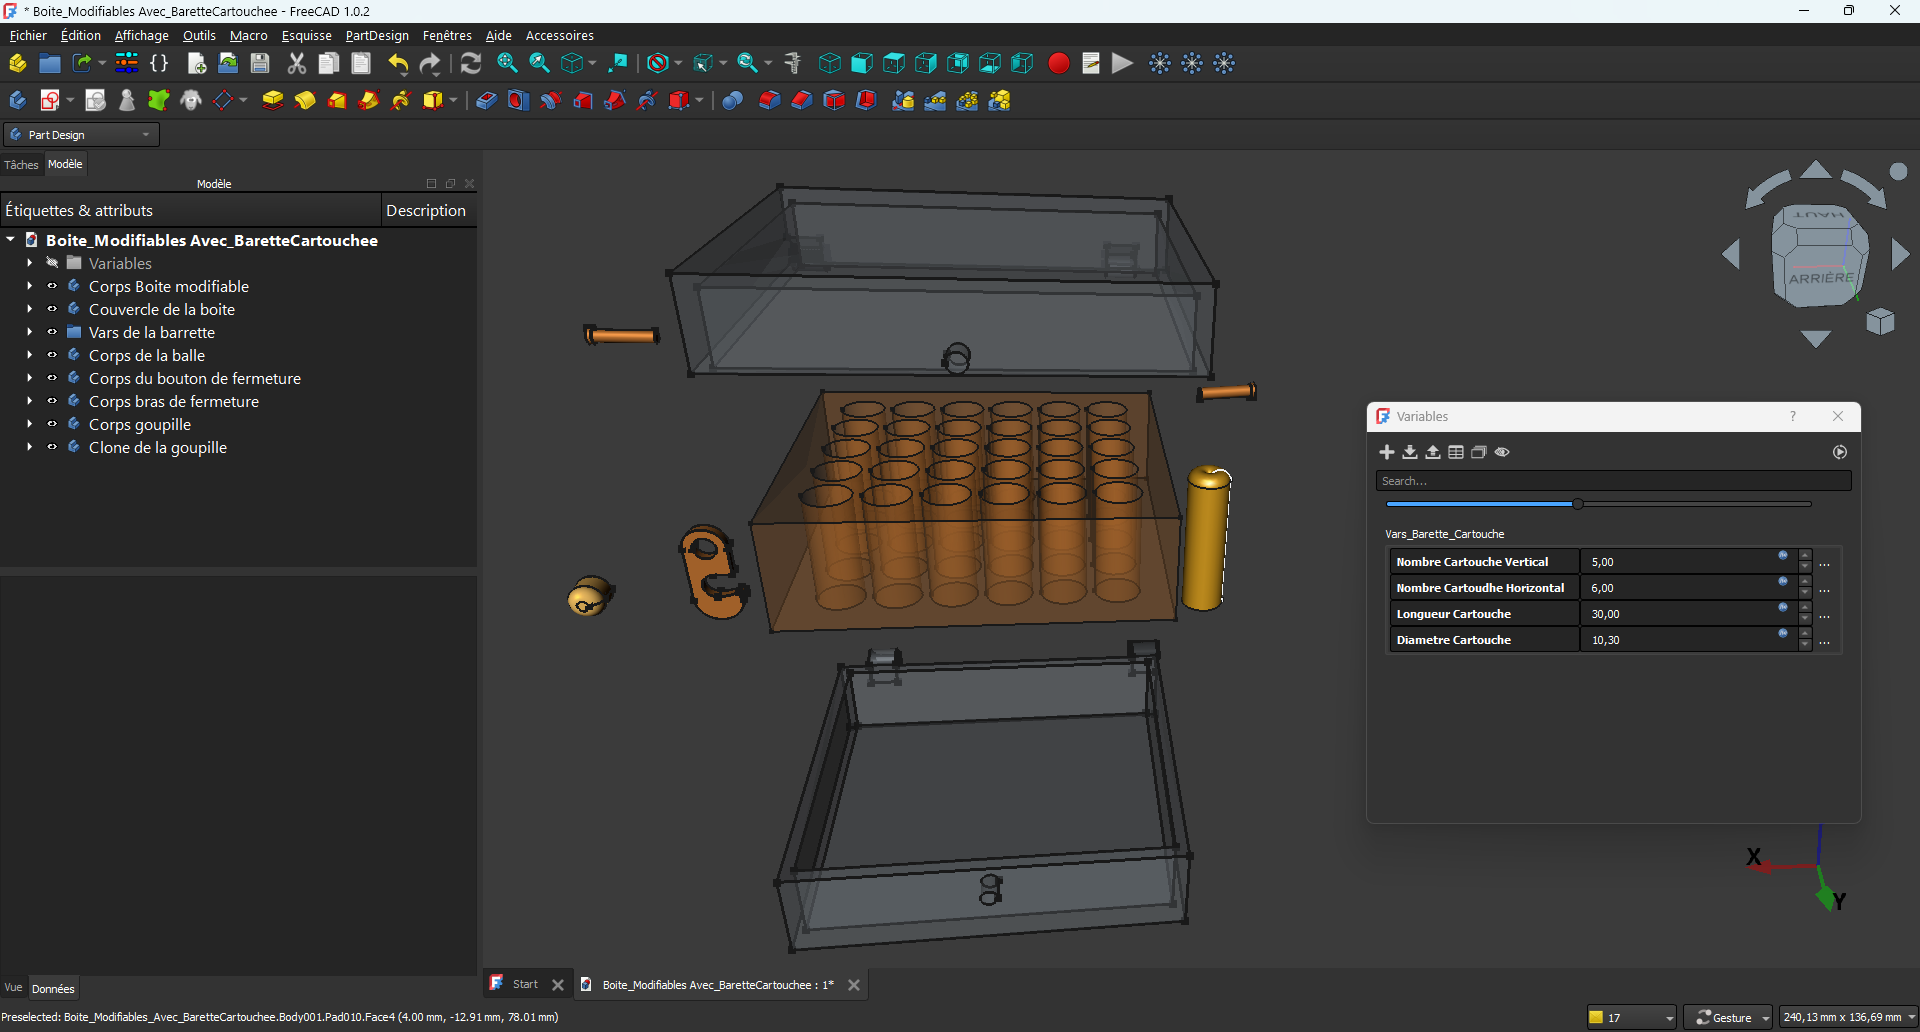1920x1032 pixels.
Task: Click the plus icon to add a variable
Action: pyautogui.click(x=1386, y=452)
